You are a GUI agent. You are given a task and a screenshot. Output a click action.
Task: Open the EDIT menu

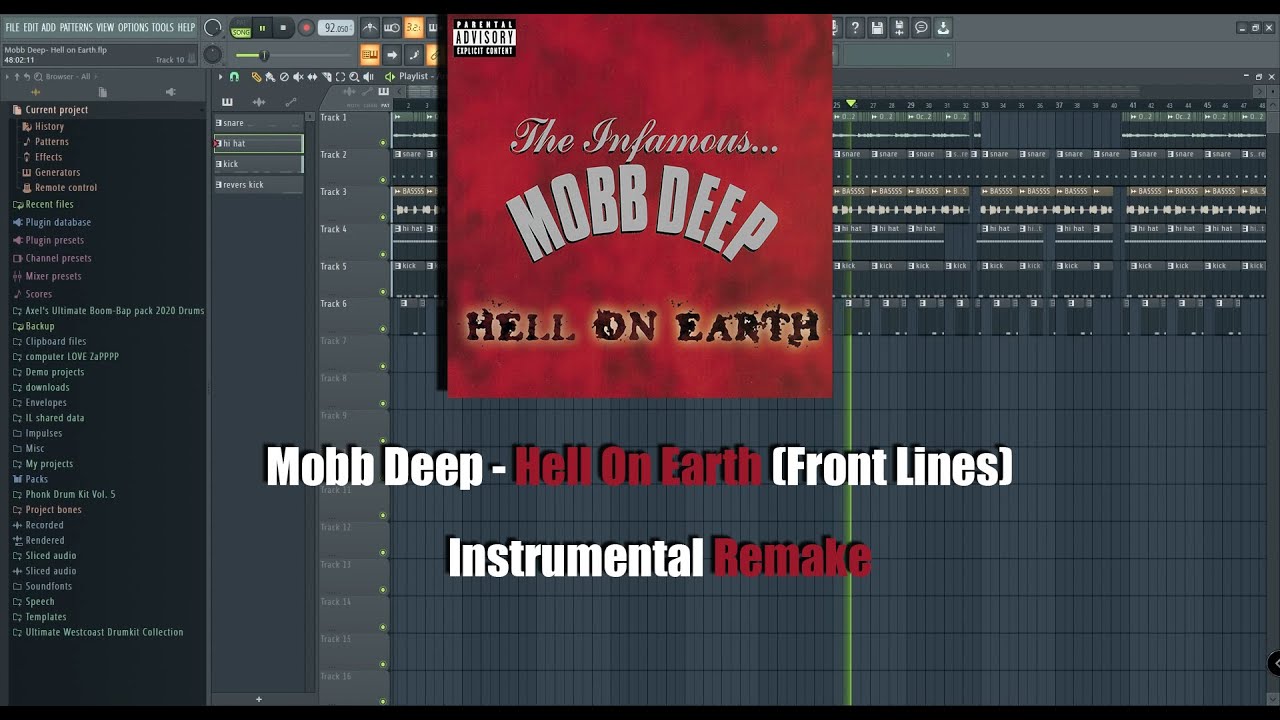[31, 28]
